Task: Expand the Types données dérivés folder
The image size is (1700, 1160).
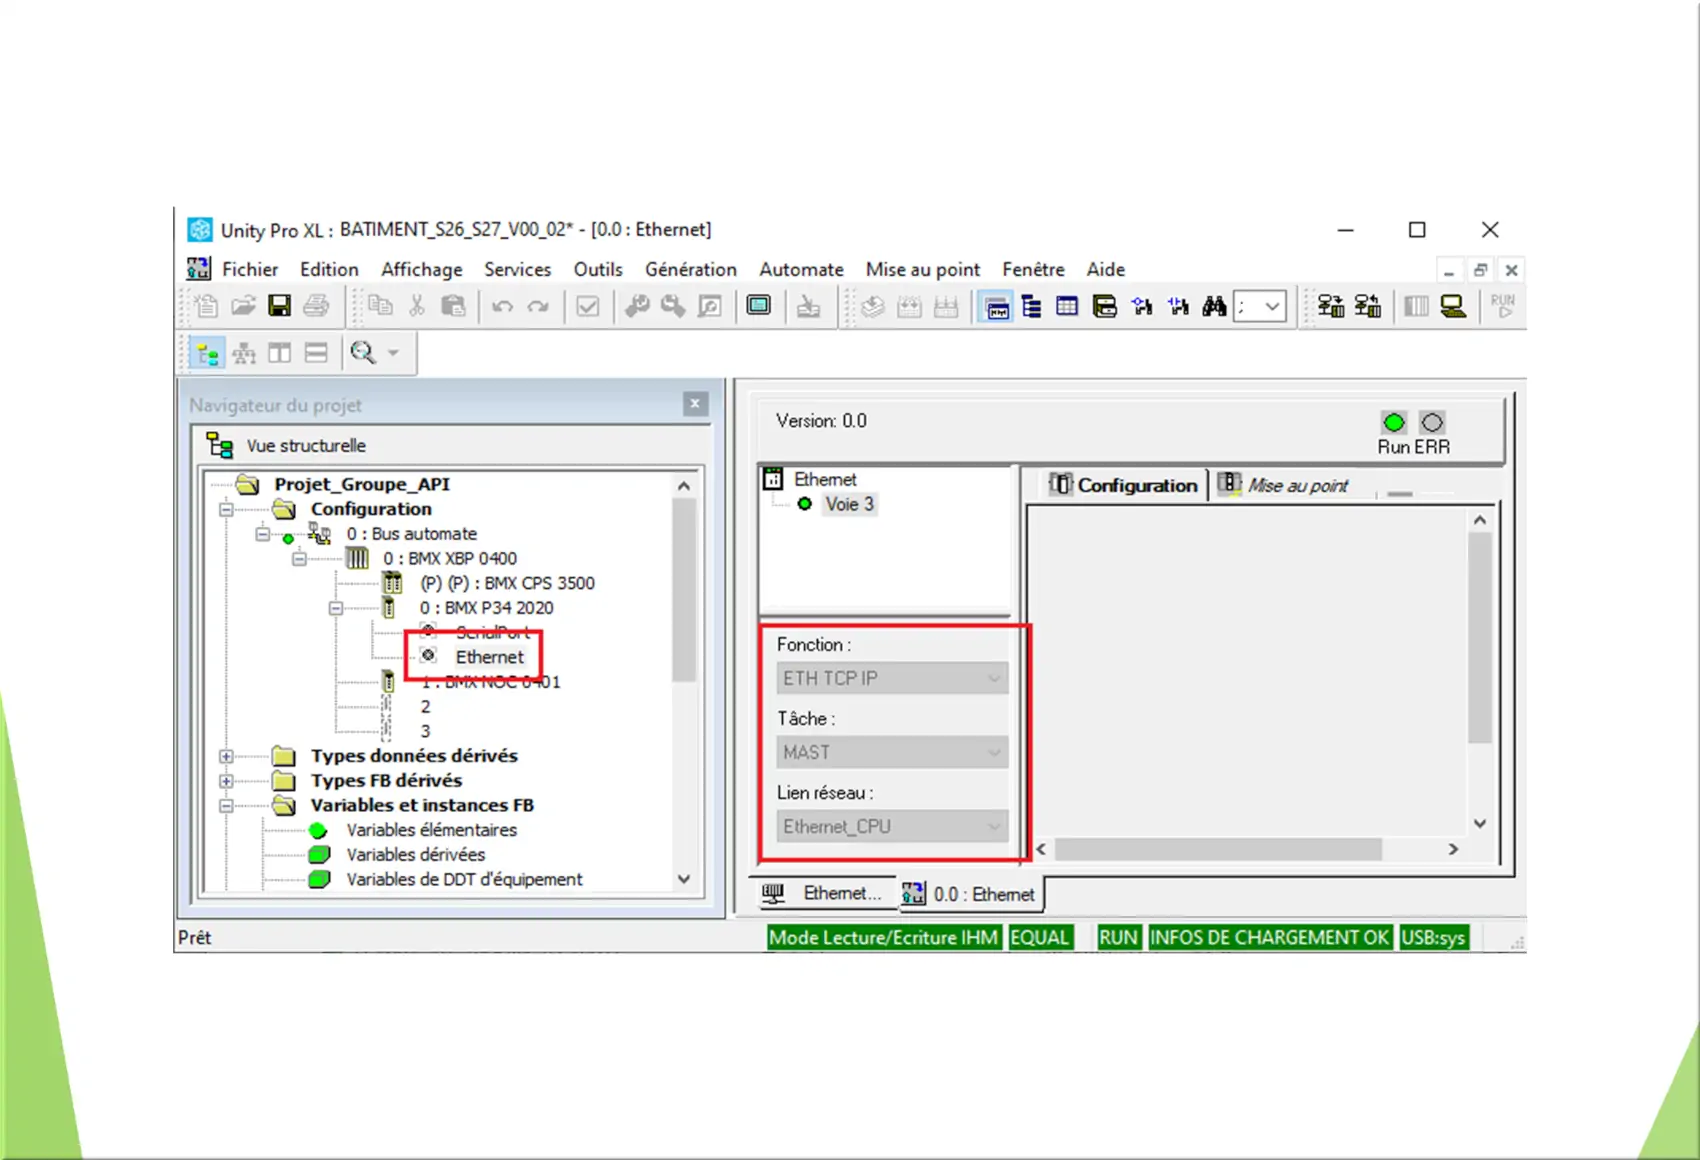Action: (226, 756)
